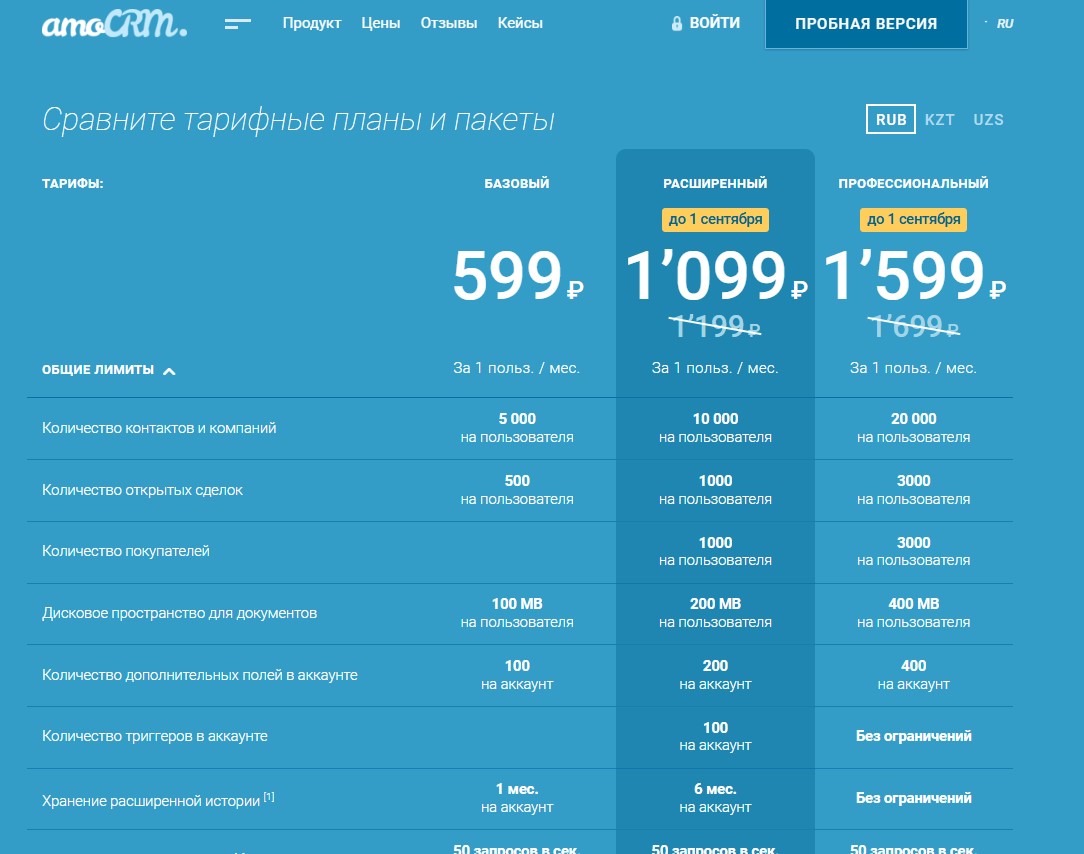The height and width of the screenshot is (854, 1084).
Task: Click the amoCRM logo
Action: [x=114, y=24]
